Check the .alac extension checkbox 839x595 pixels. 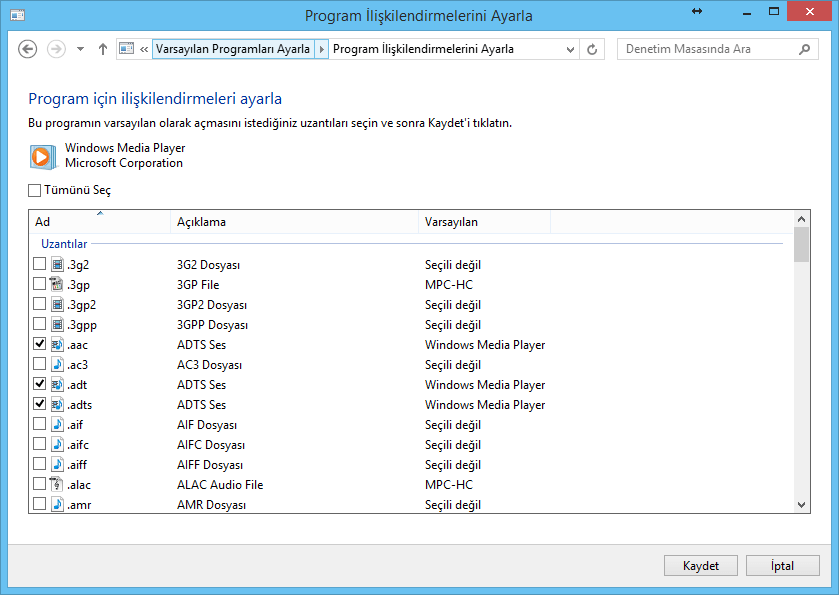(40, 484)
